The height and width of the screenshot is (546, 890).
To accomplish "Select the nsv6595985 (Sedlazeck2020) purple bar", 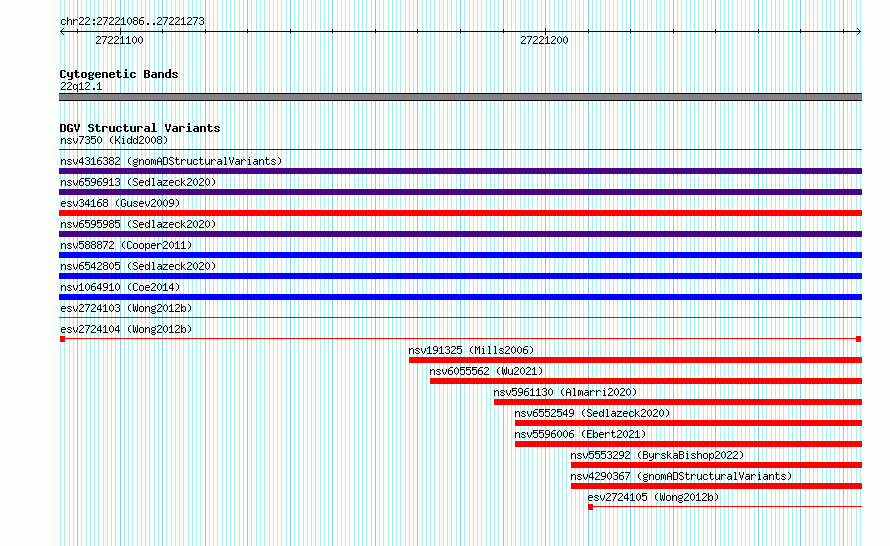I will 460,234.
